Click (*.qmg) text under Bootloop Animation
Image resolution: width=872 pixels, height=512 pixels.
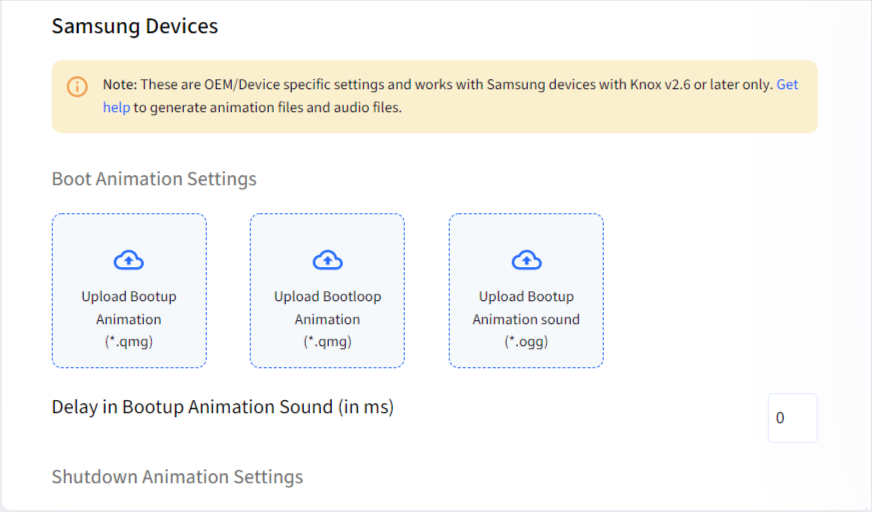click(328, 341)
